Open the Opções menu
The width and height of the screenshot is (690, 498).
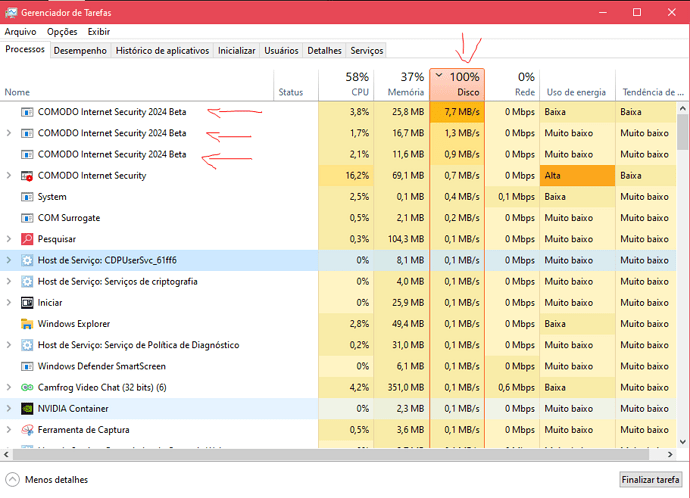pyautogui.click(x=64, y=32)
